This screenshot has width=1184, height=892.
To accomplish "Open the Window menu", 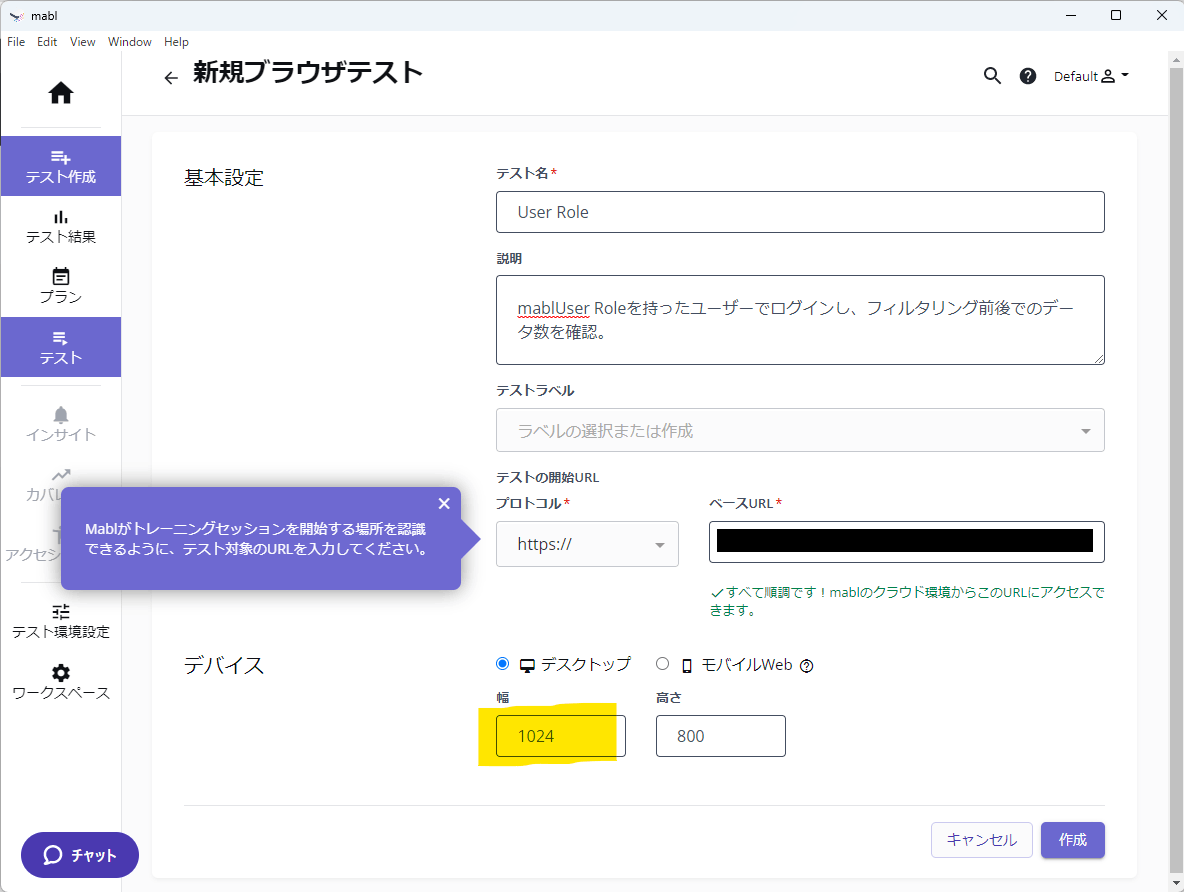I will tap(129, 42).
